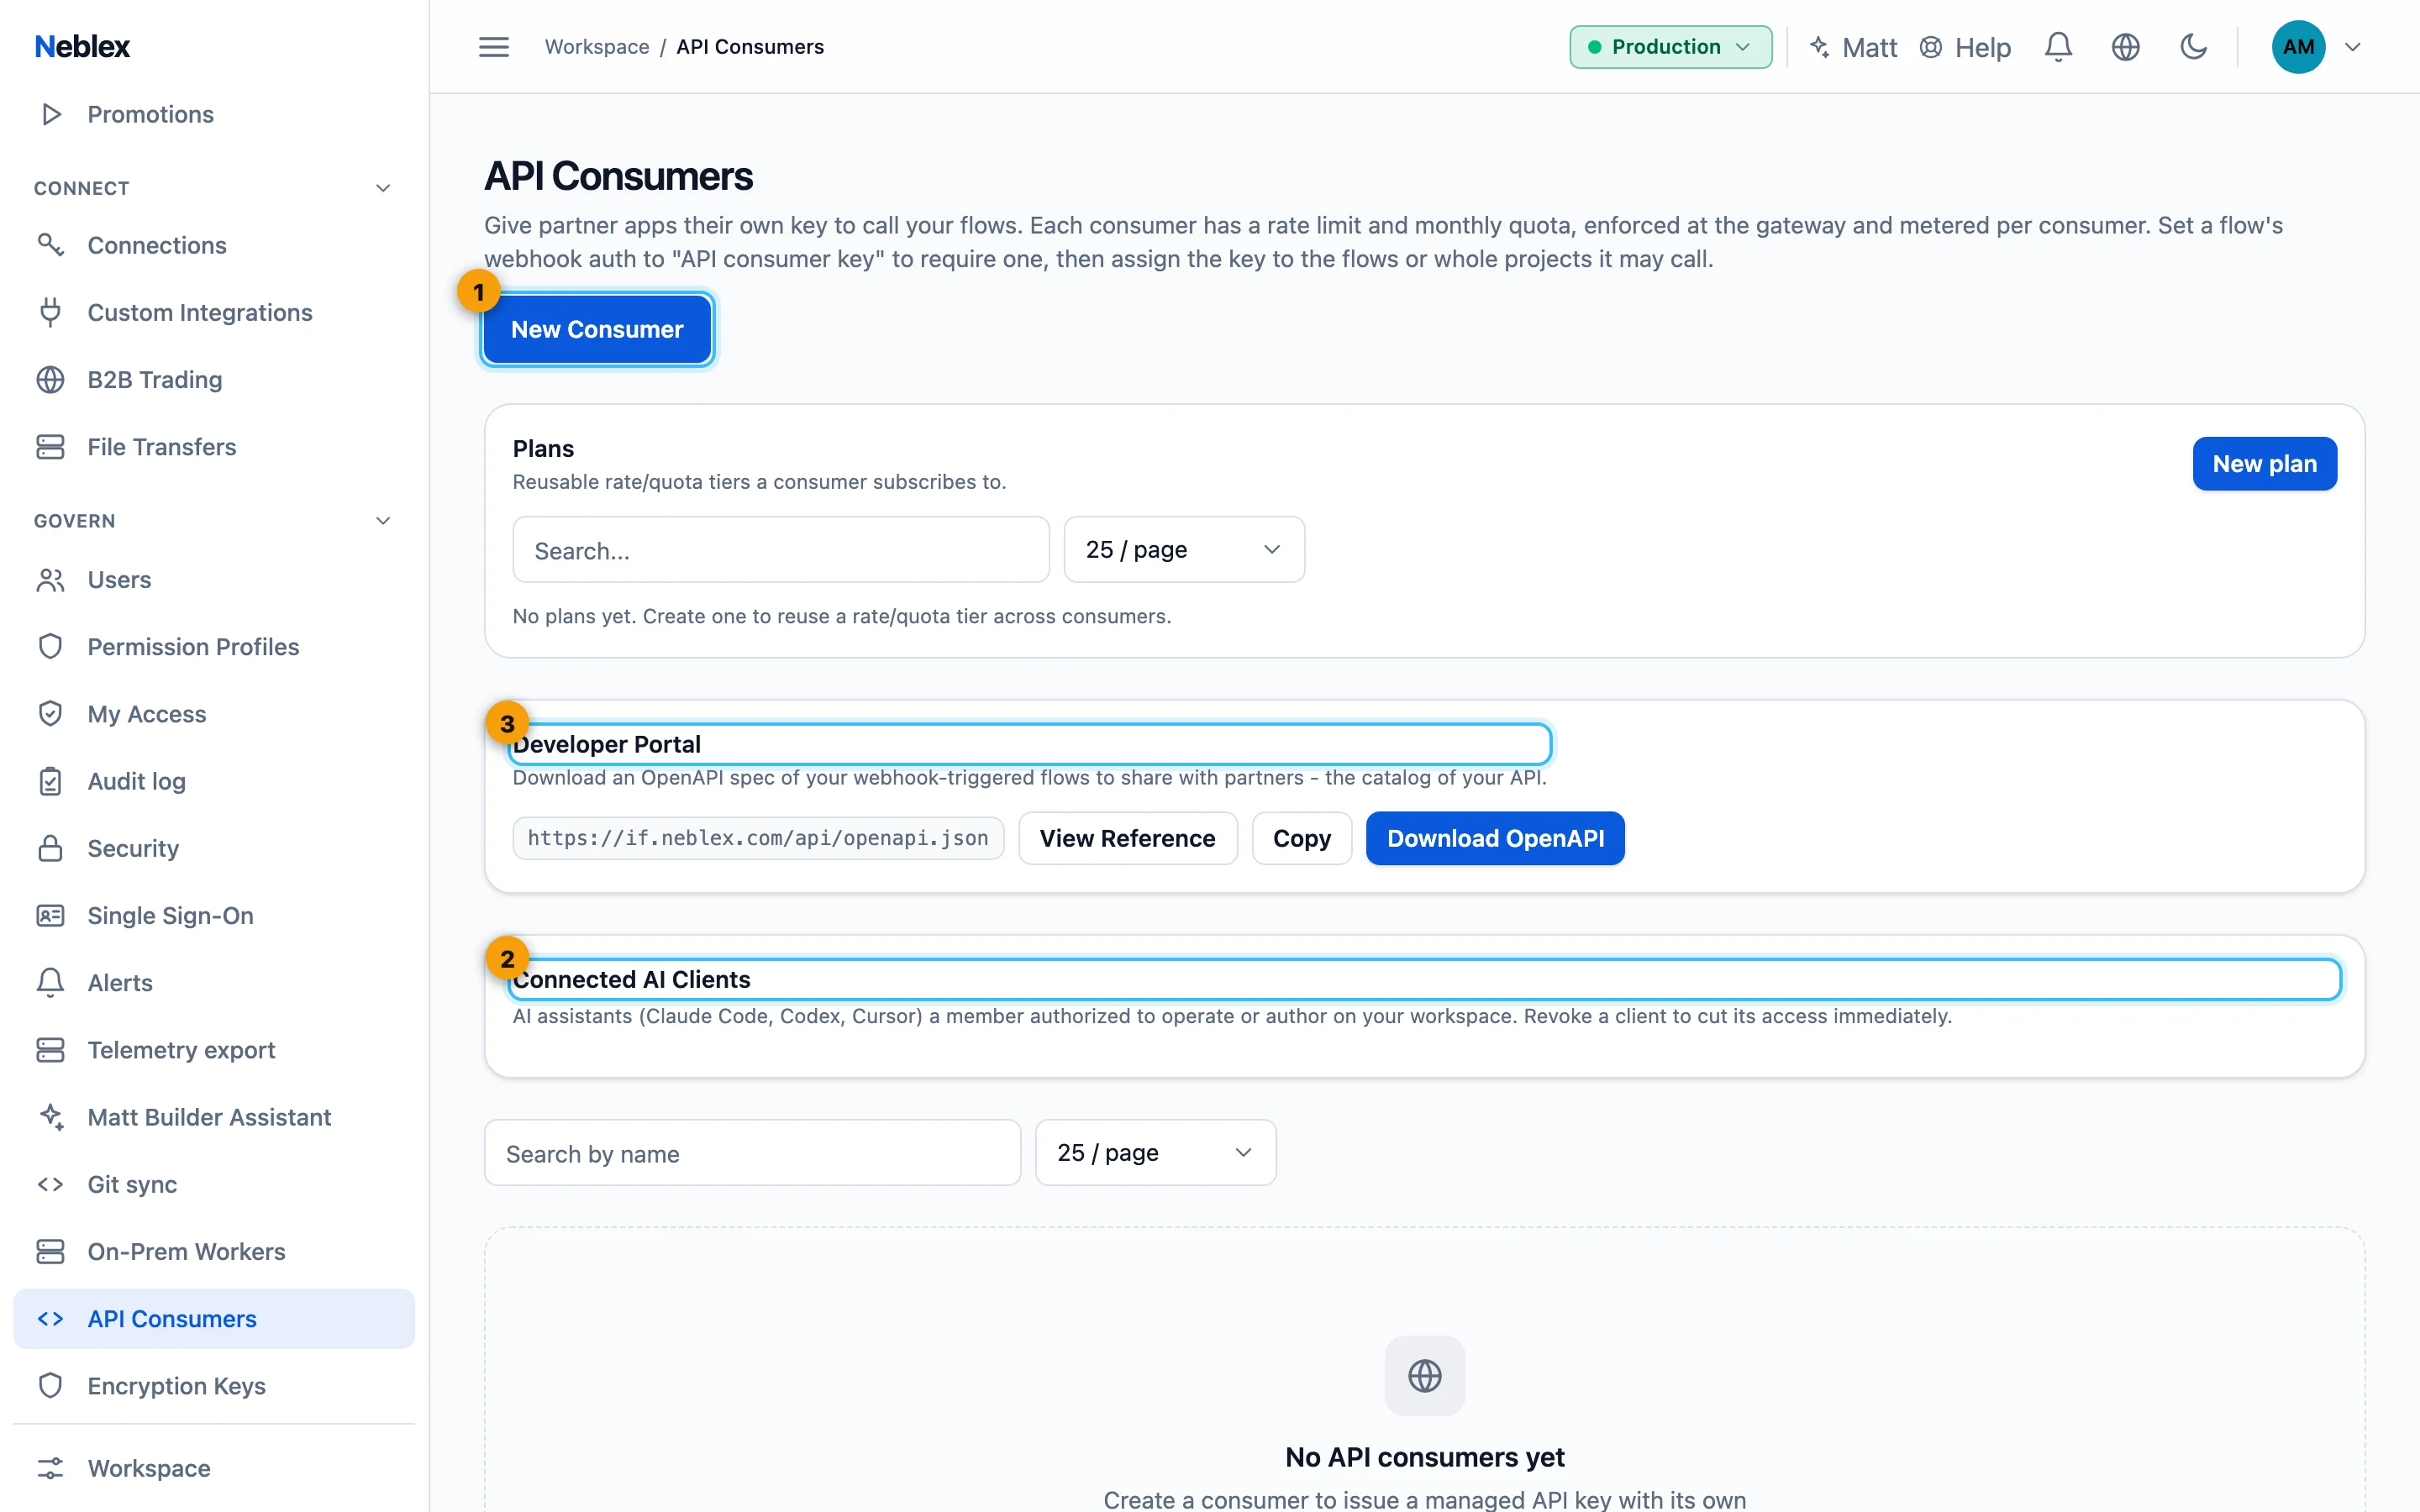This screenshot has width=2420, height=1512.
Task: Collapse the GOVERN section
Action: click(383, 520)
